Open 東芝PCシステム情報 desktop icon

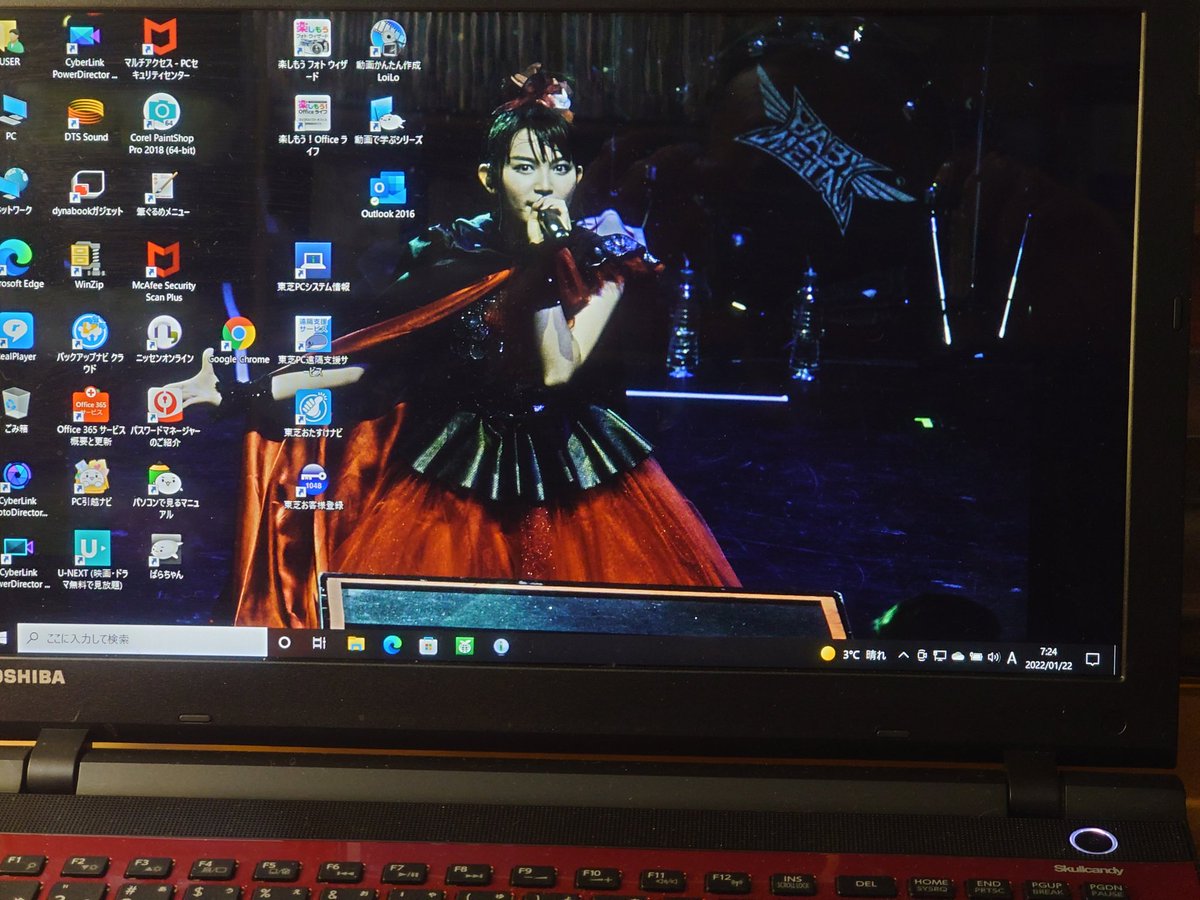coord(313,267)
